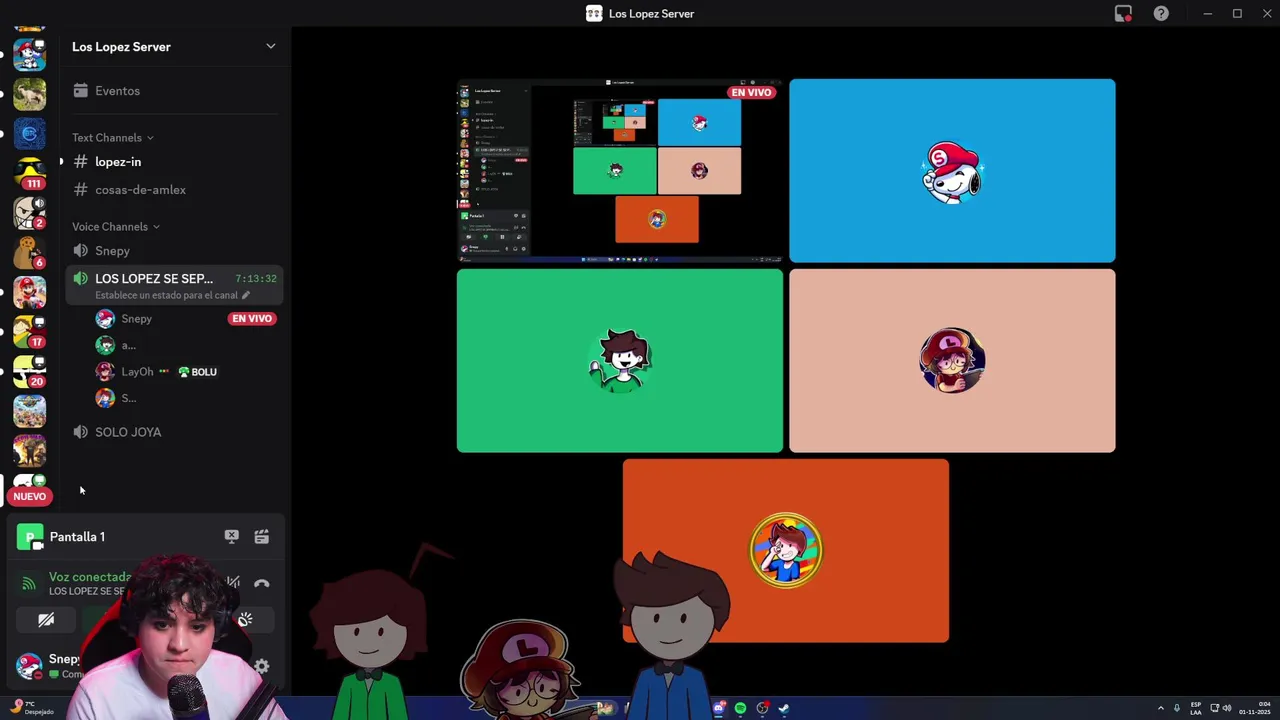Screen dimensions: 1280x720
Task: Focus the green participant tile
Action: pyautogui.click(x=620, y=361)
